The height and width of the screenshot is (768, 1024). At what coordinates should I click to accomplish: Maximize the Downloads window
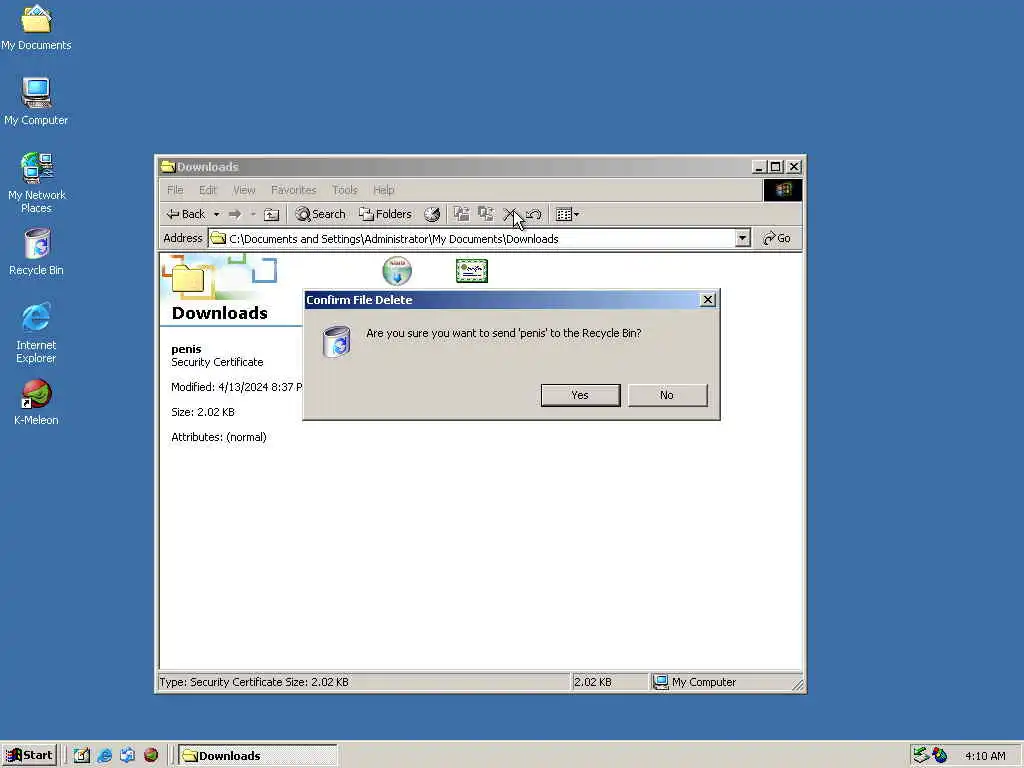775,167
